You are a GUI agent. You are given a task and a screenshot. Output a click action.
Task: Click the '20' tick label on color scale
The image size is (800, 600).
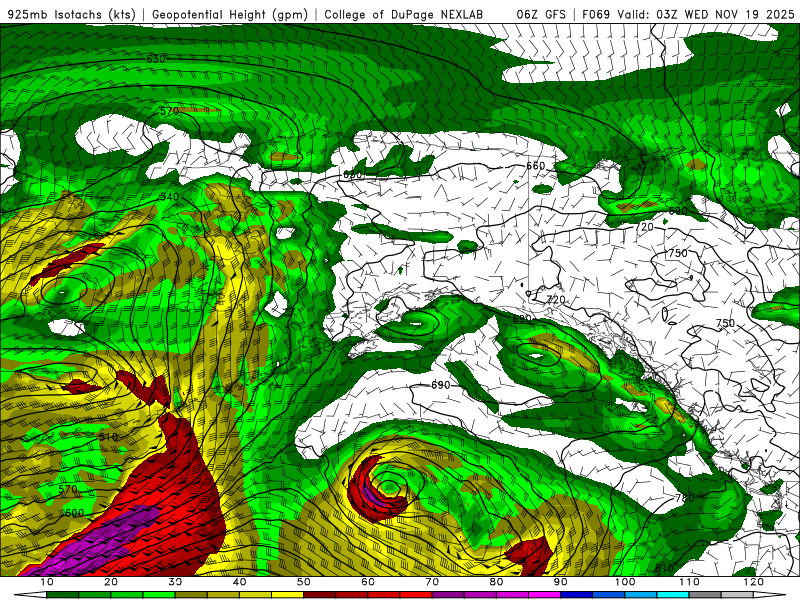111,582
